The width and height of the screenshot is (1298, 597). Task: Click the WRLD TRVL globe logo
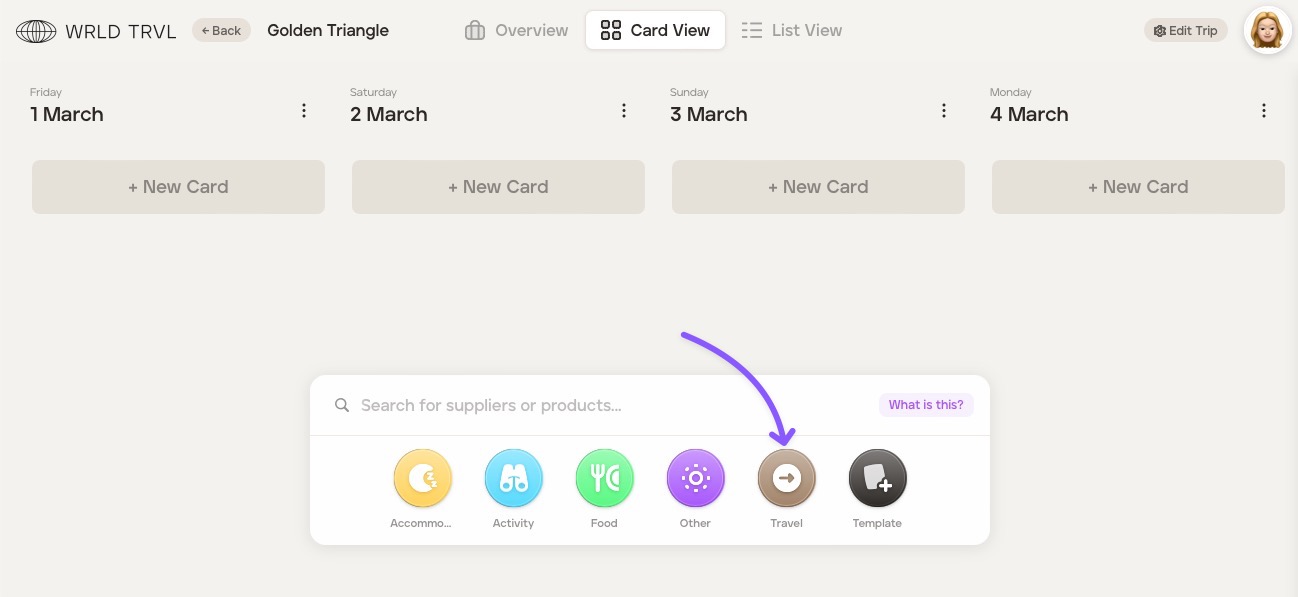point(36,31)
